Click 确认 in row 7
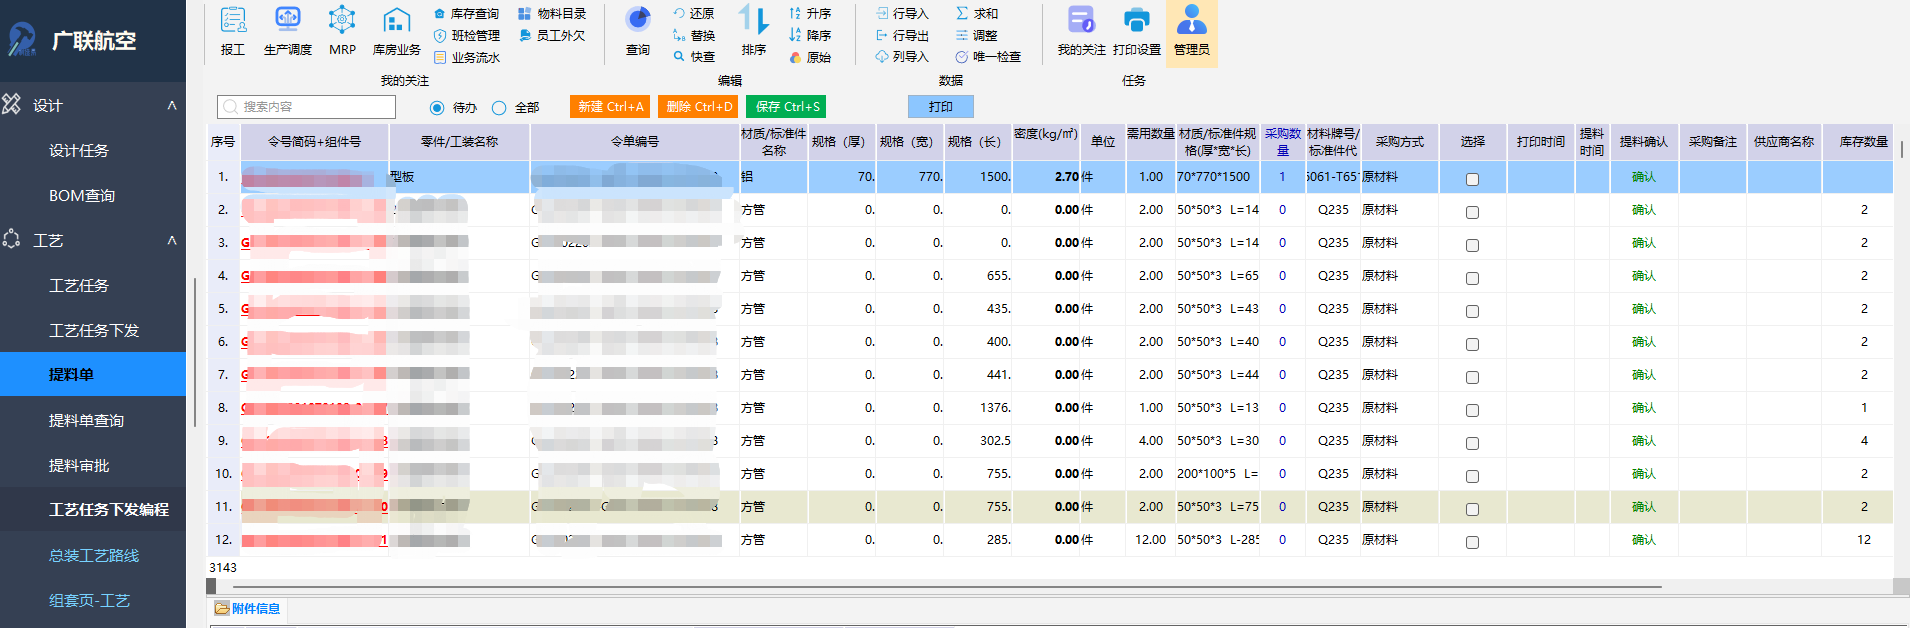The width and height of the screenshot is (1910, 628). (1643, 375)
